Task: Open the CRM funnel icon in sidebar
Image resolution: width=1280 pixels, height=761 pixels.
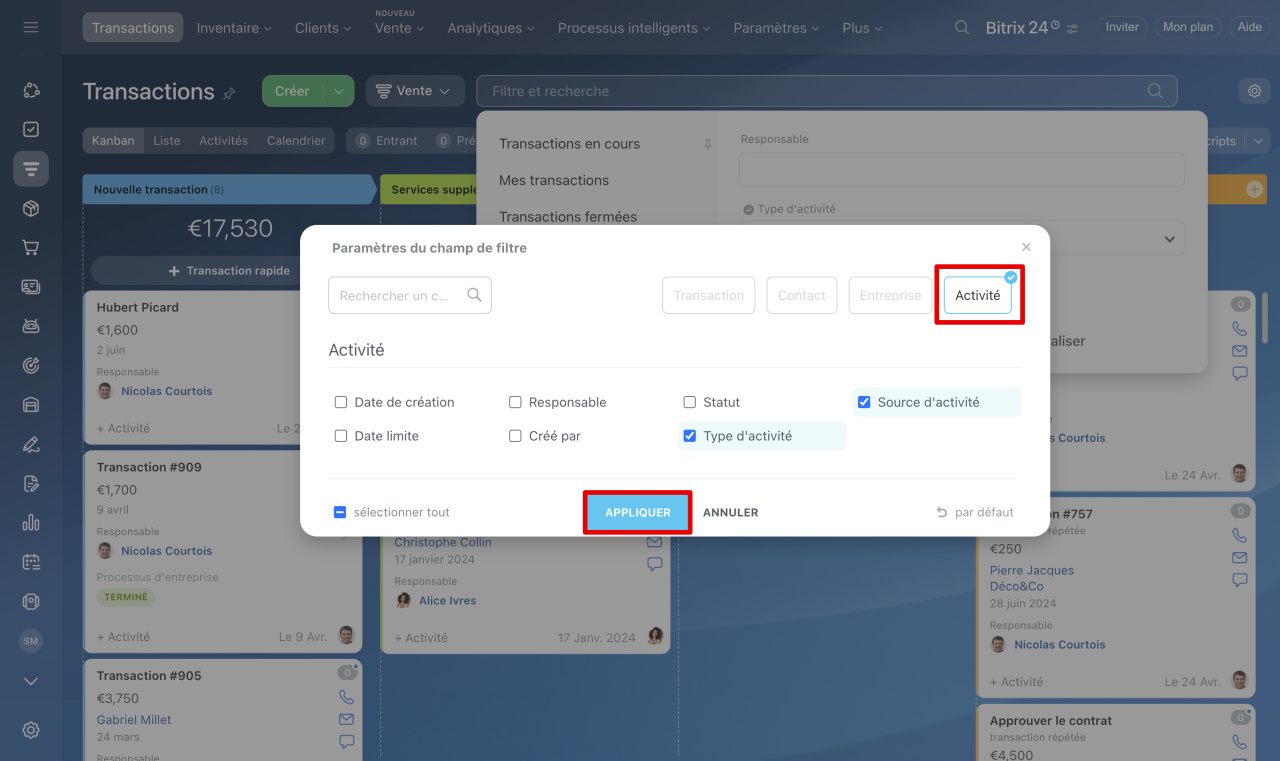Action: pyautogui.click(x=31, y=169)
